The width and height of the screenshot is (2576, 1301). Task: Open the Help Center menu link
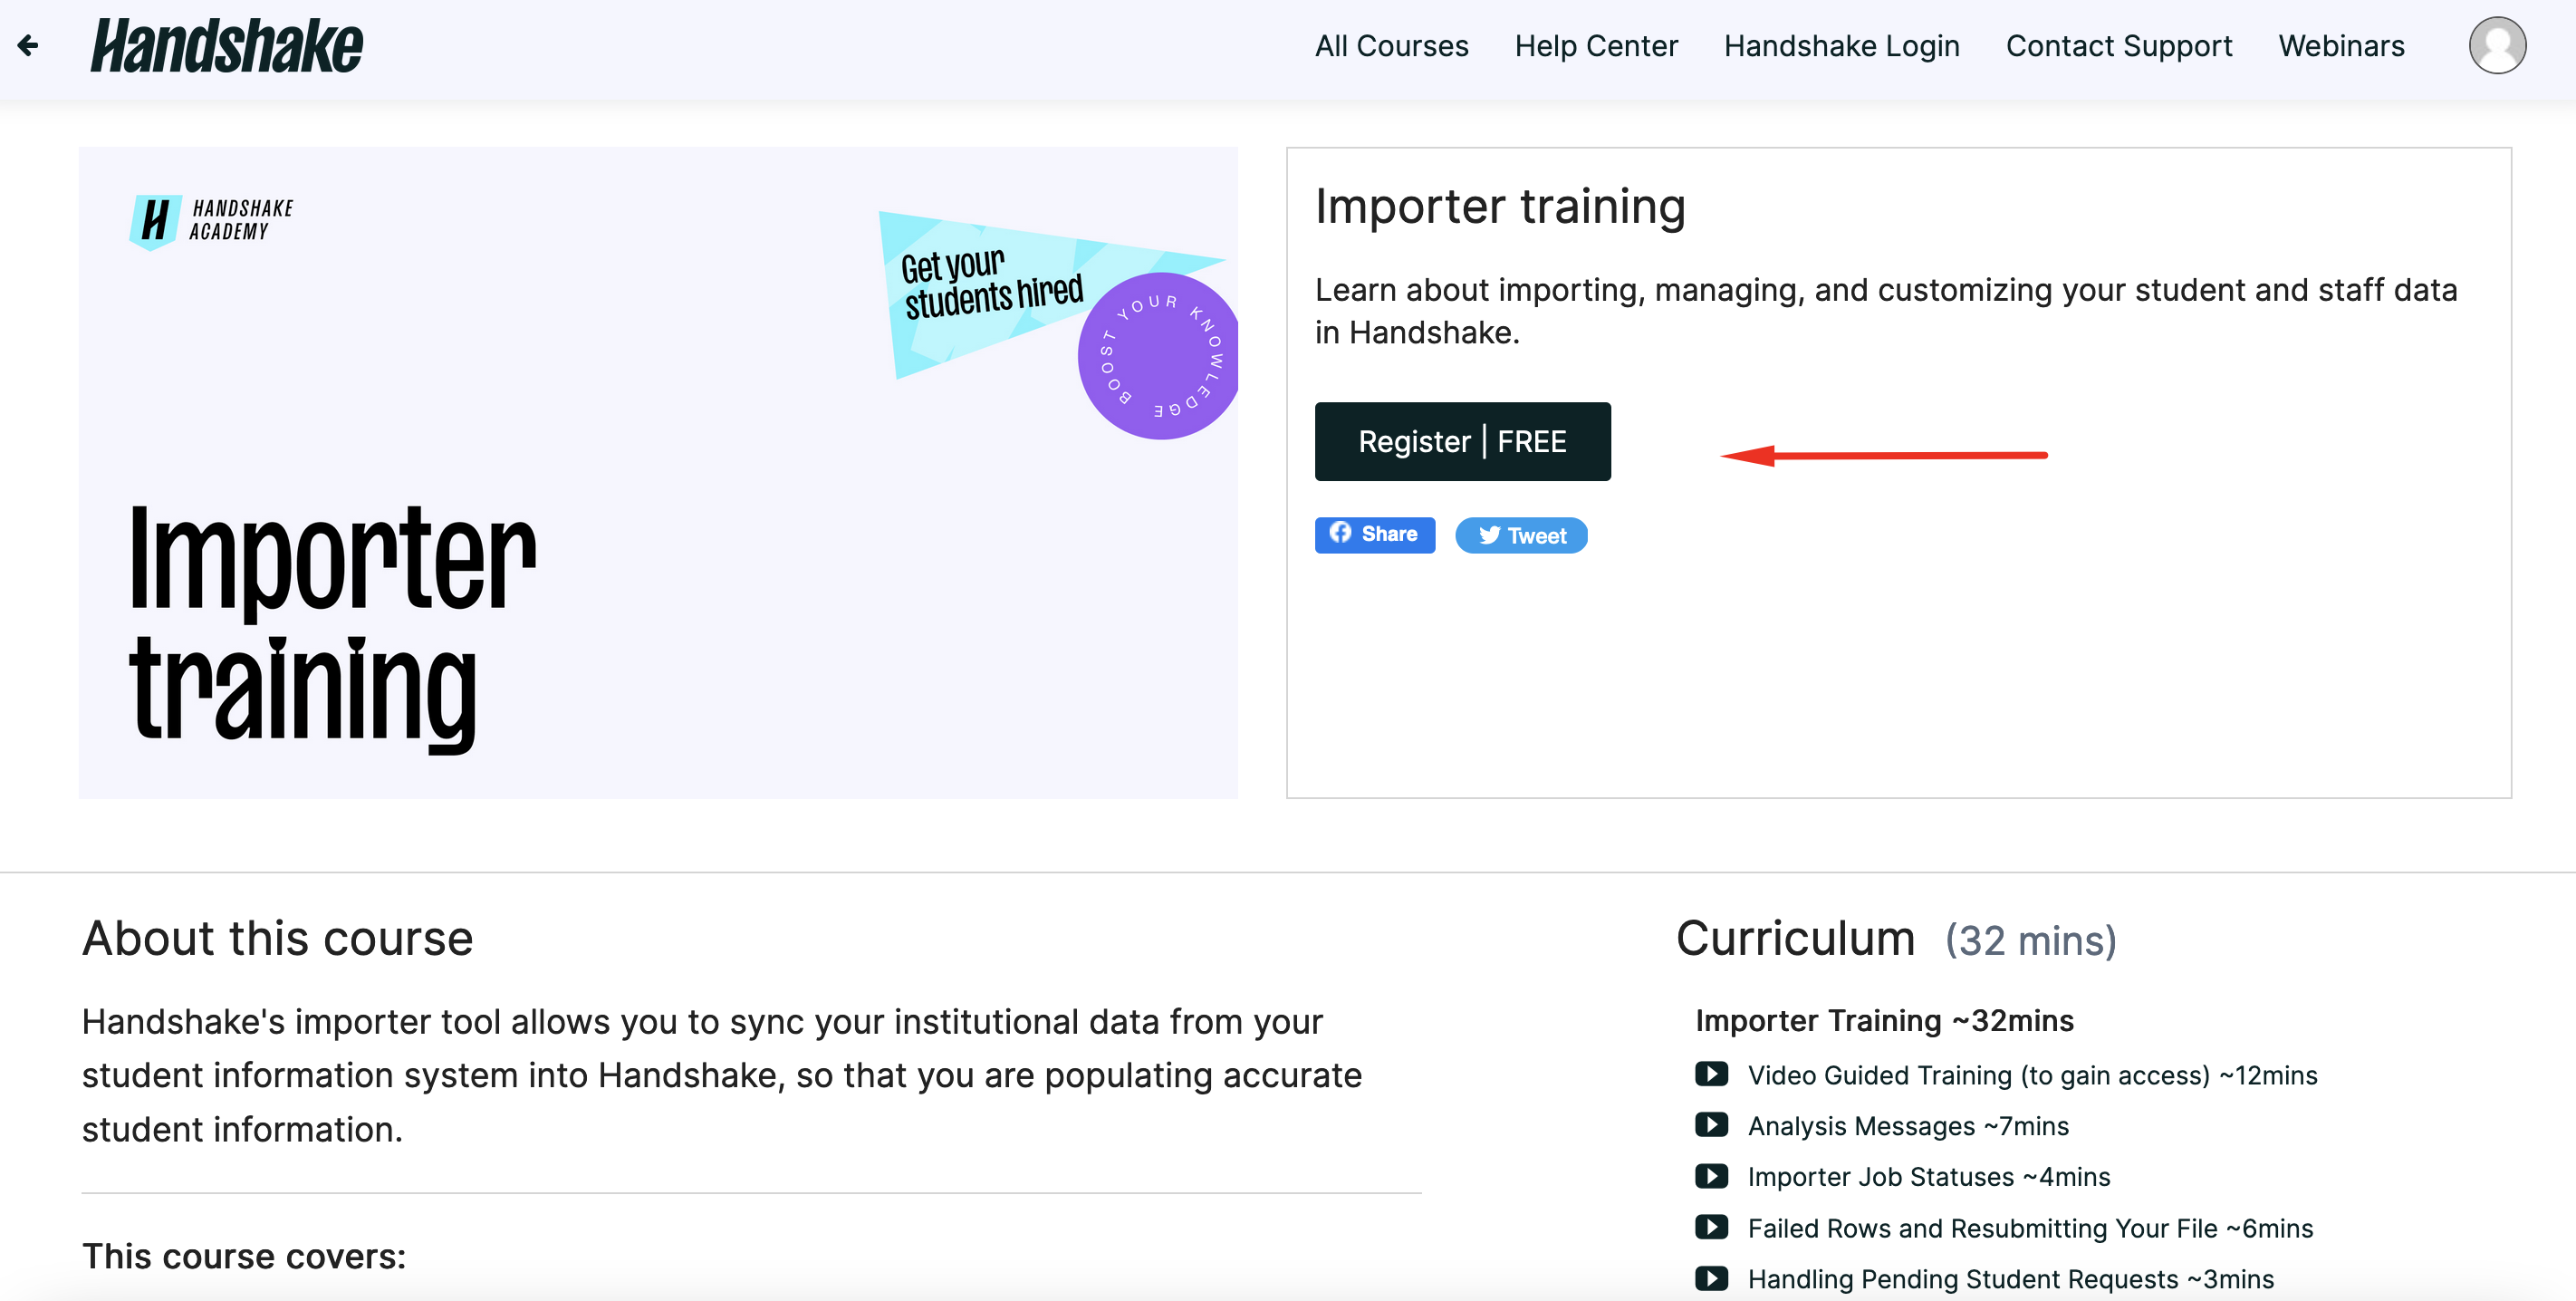tap(1596, 46)
